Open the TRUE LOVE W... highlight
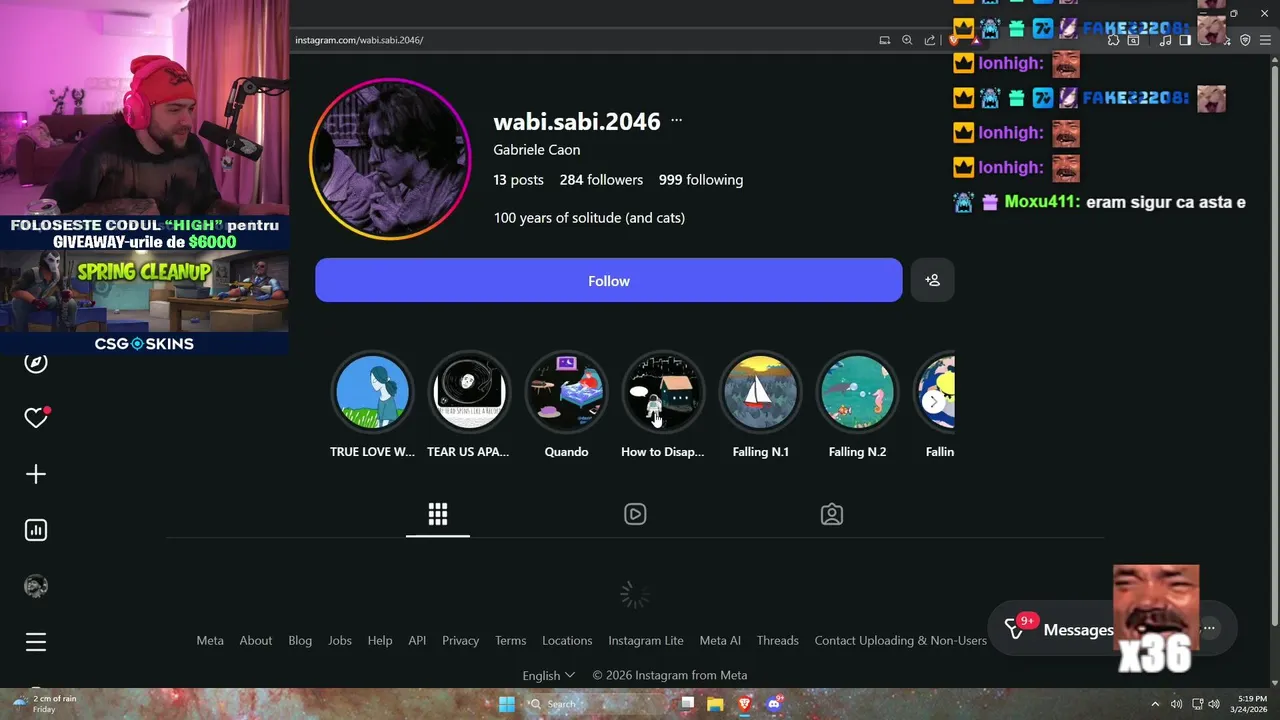 pyautogui.click(x=372, y=404)
